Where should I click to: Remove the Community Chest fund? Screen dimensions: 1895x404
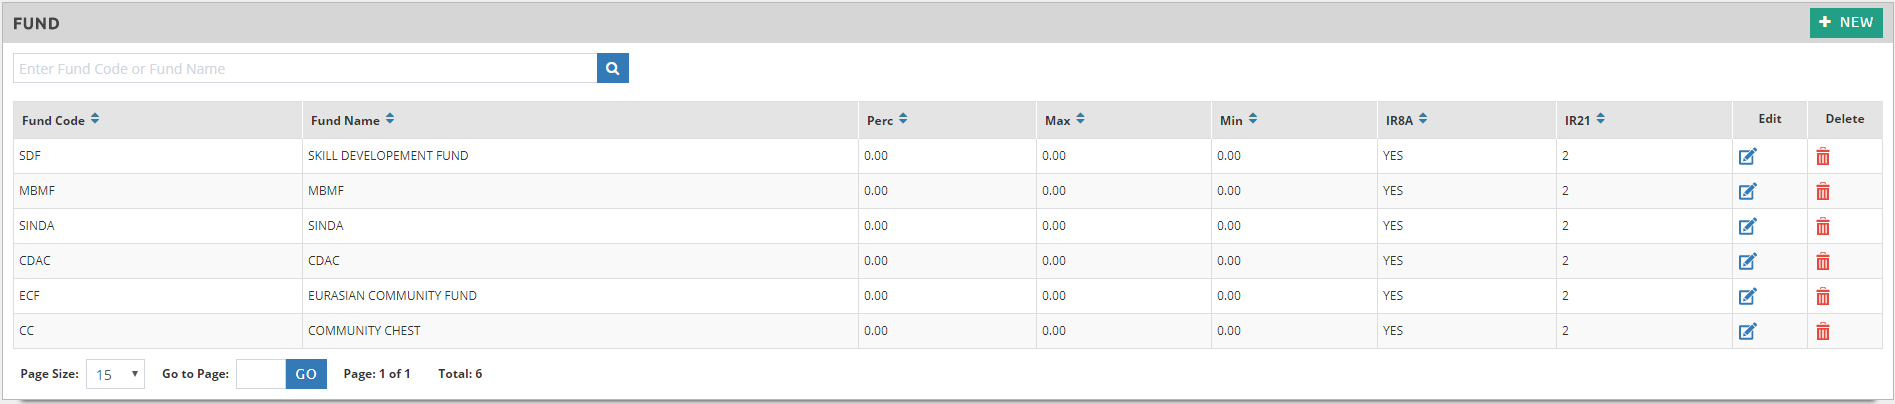1823,331
